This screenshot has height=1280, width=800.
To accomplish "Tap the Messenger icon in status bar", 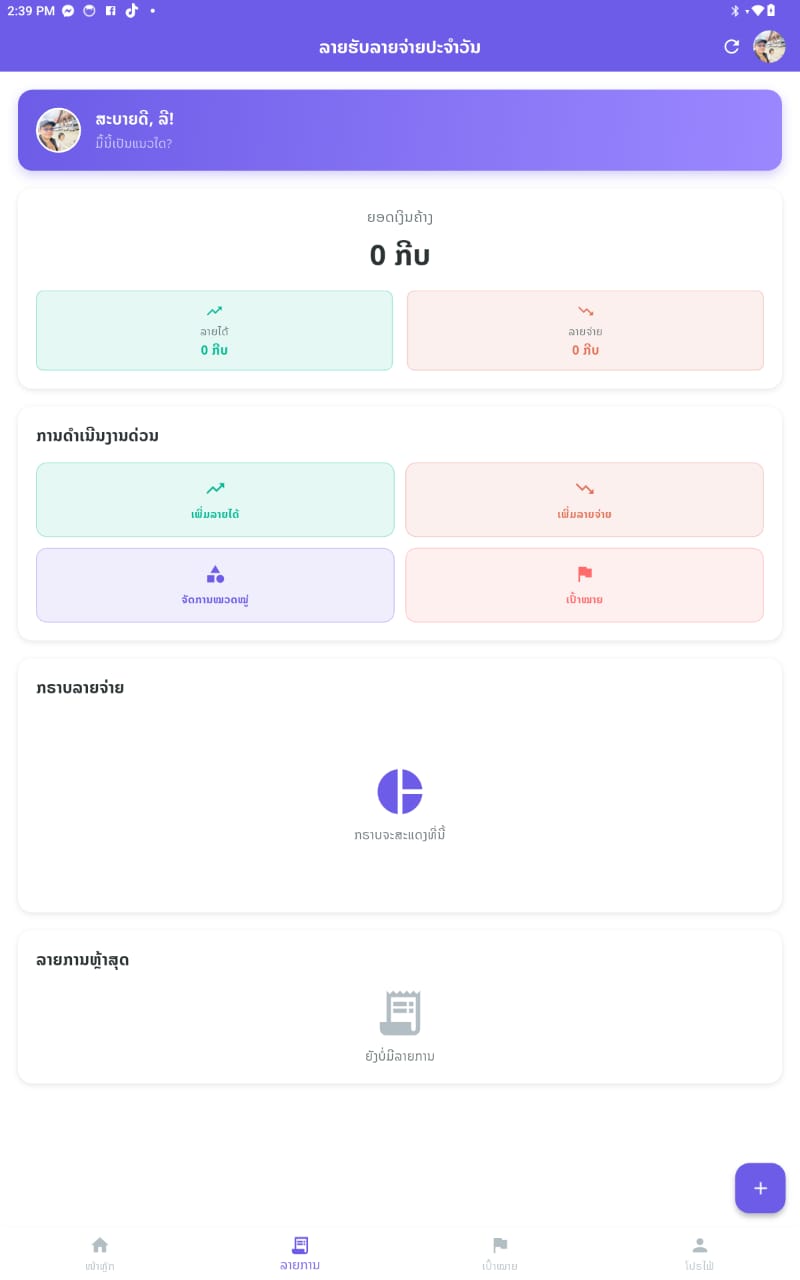I will coord(68,11).
